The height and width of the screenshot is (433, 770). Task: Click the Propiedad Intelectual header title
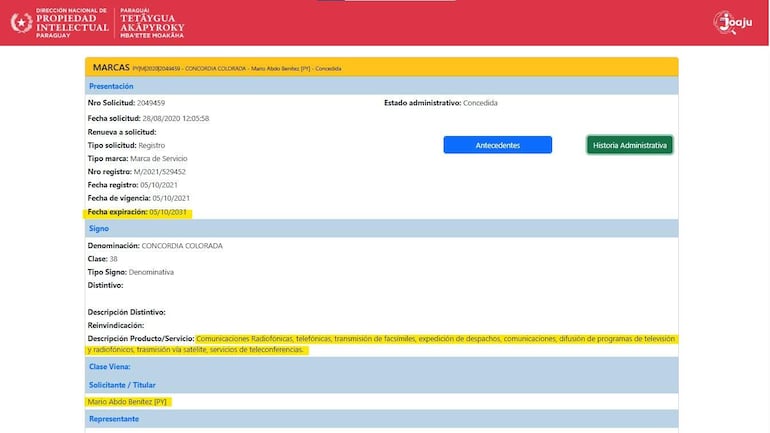[x=72, y=23]
